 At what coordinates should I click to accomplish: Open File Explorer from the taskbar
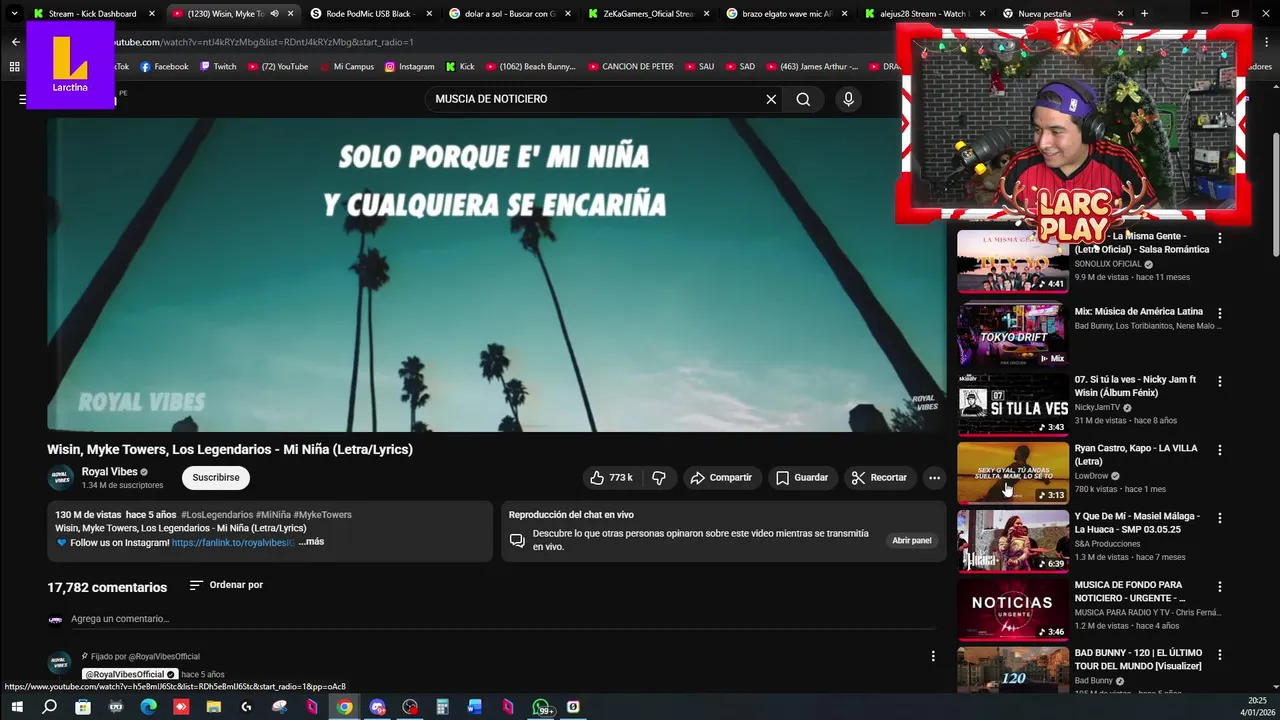click(214, 707)
